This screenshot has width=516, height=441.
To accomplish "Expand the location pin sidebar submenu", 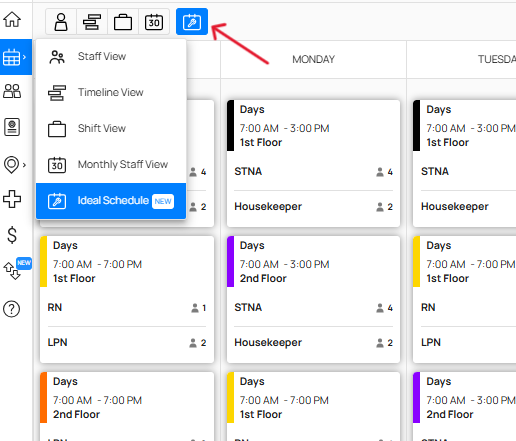I will 15,164.
